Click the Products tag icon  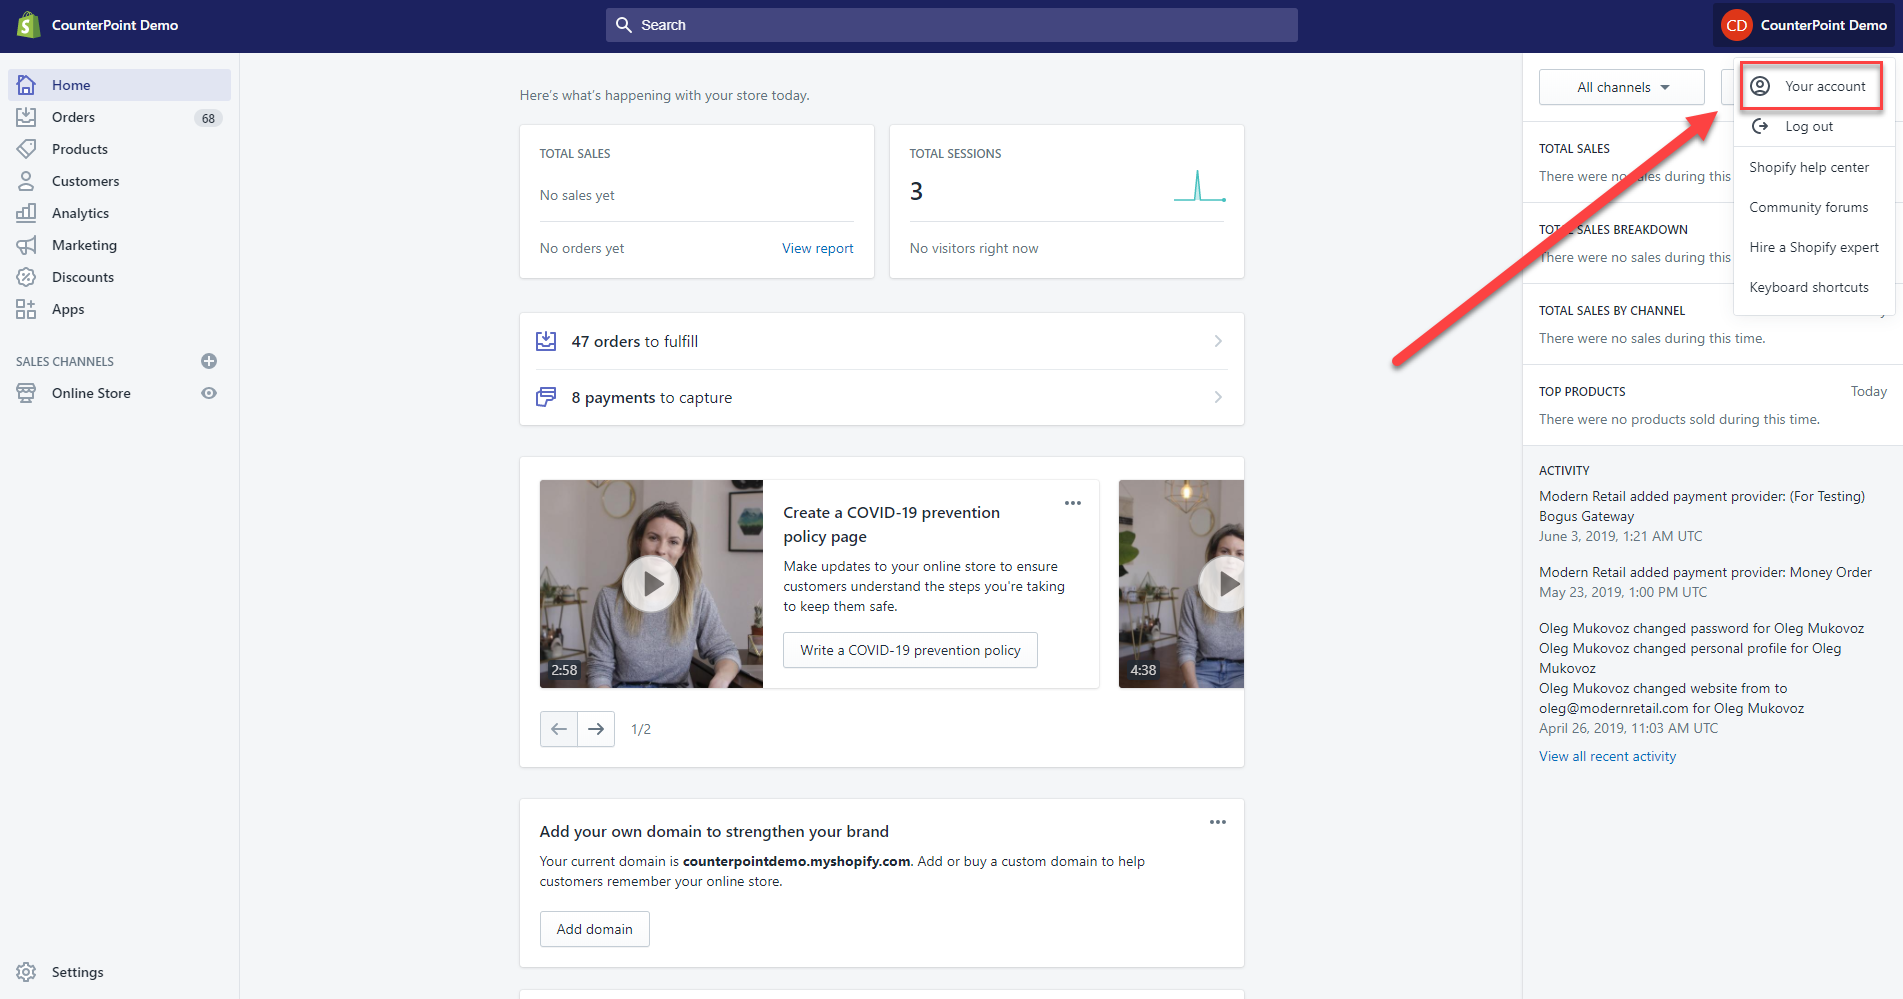point(26,149)
